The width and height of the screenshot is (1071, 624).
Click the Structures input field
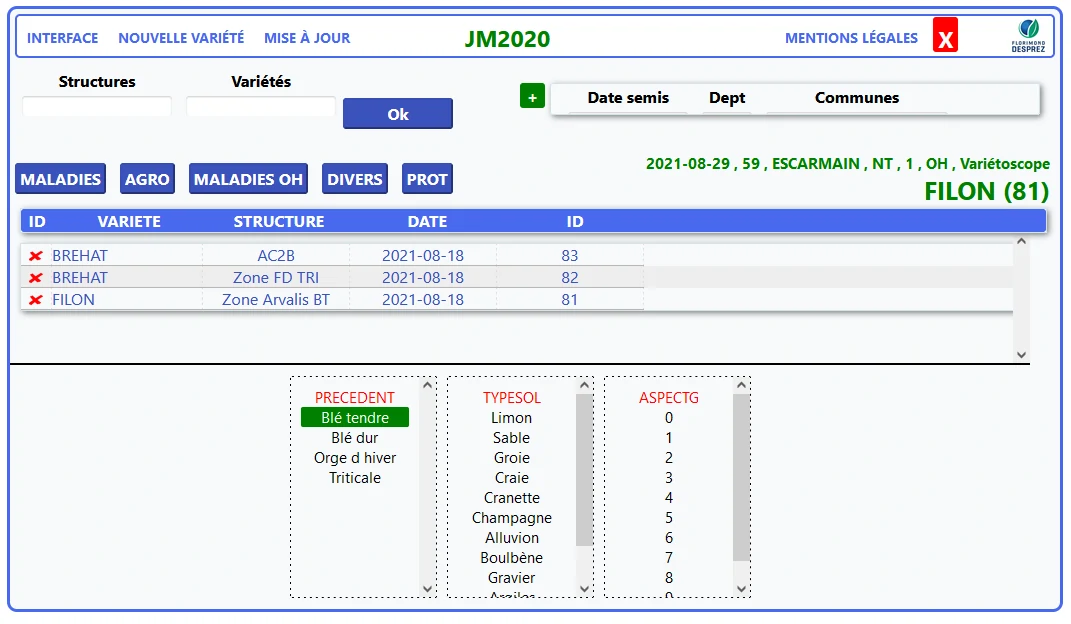click(97, 106)
